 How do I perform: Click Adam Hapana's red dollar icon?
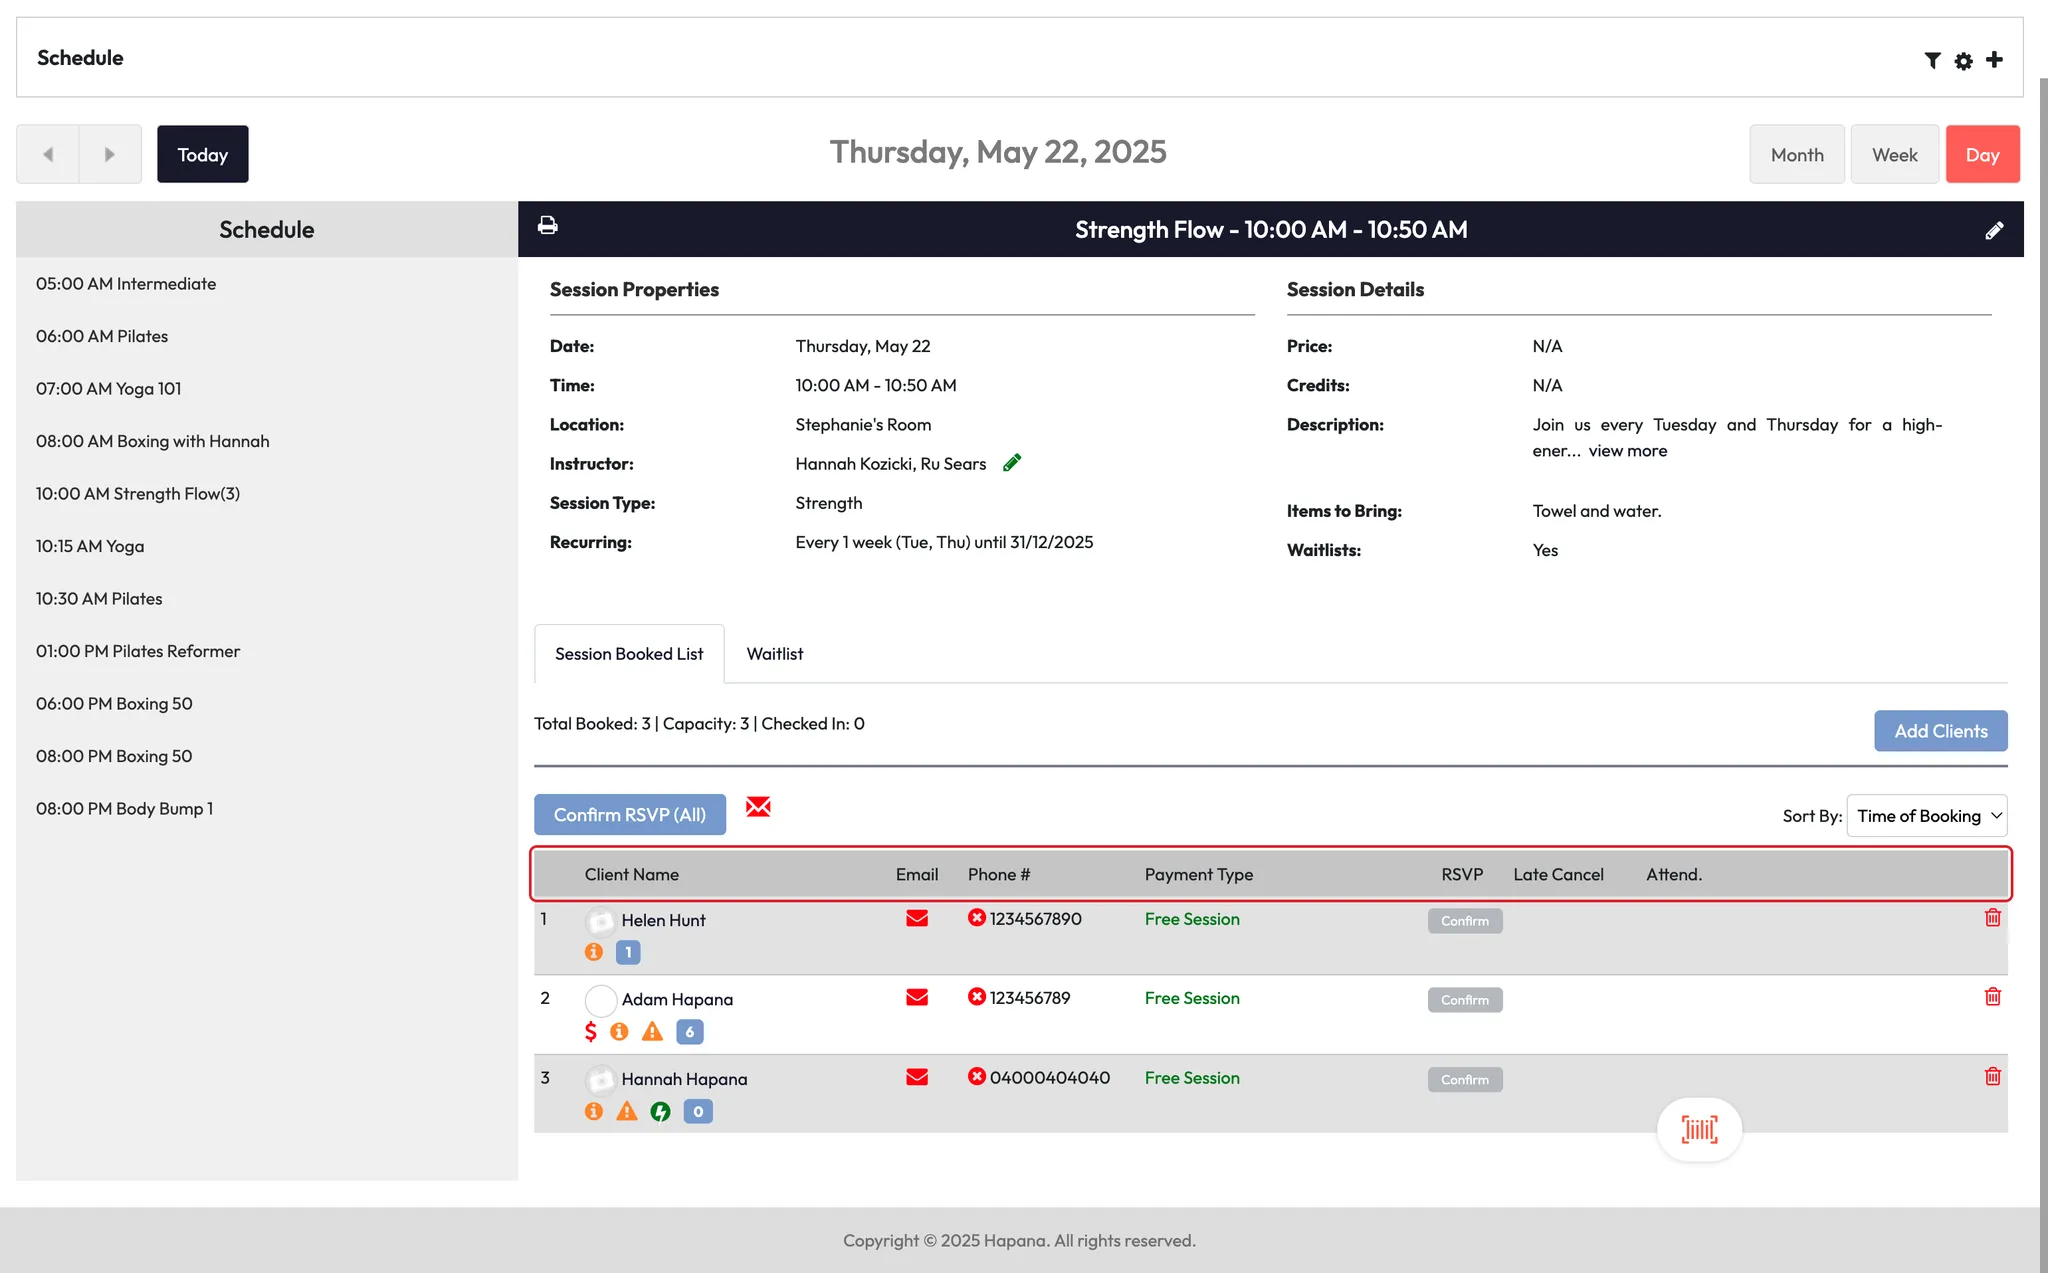[590, 1032]
